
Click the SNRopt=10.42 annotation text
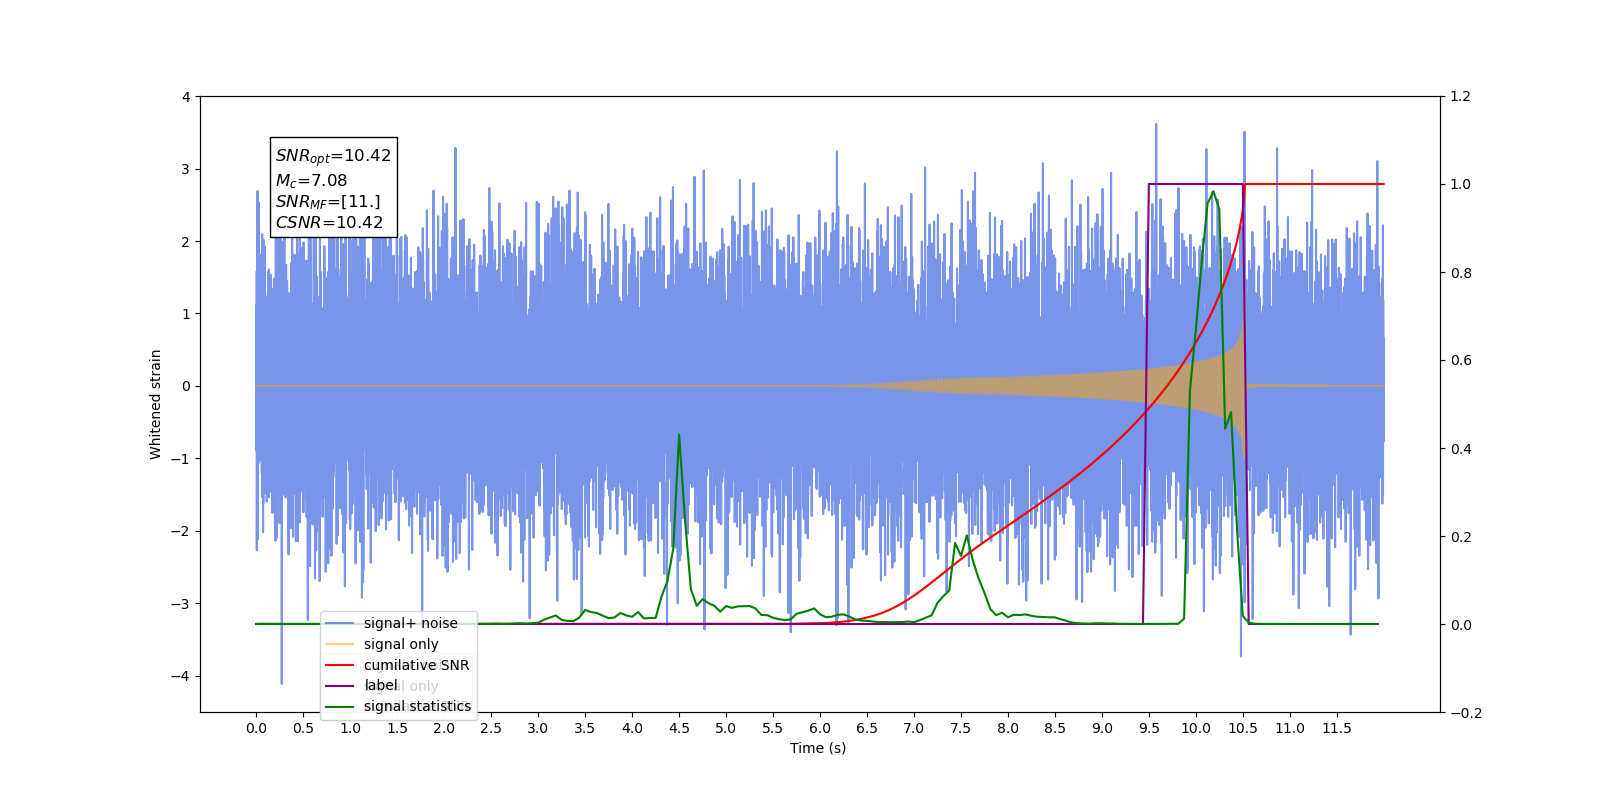point(333,156)
